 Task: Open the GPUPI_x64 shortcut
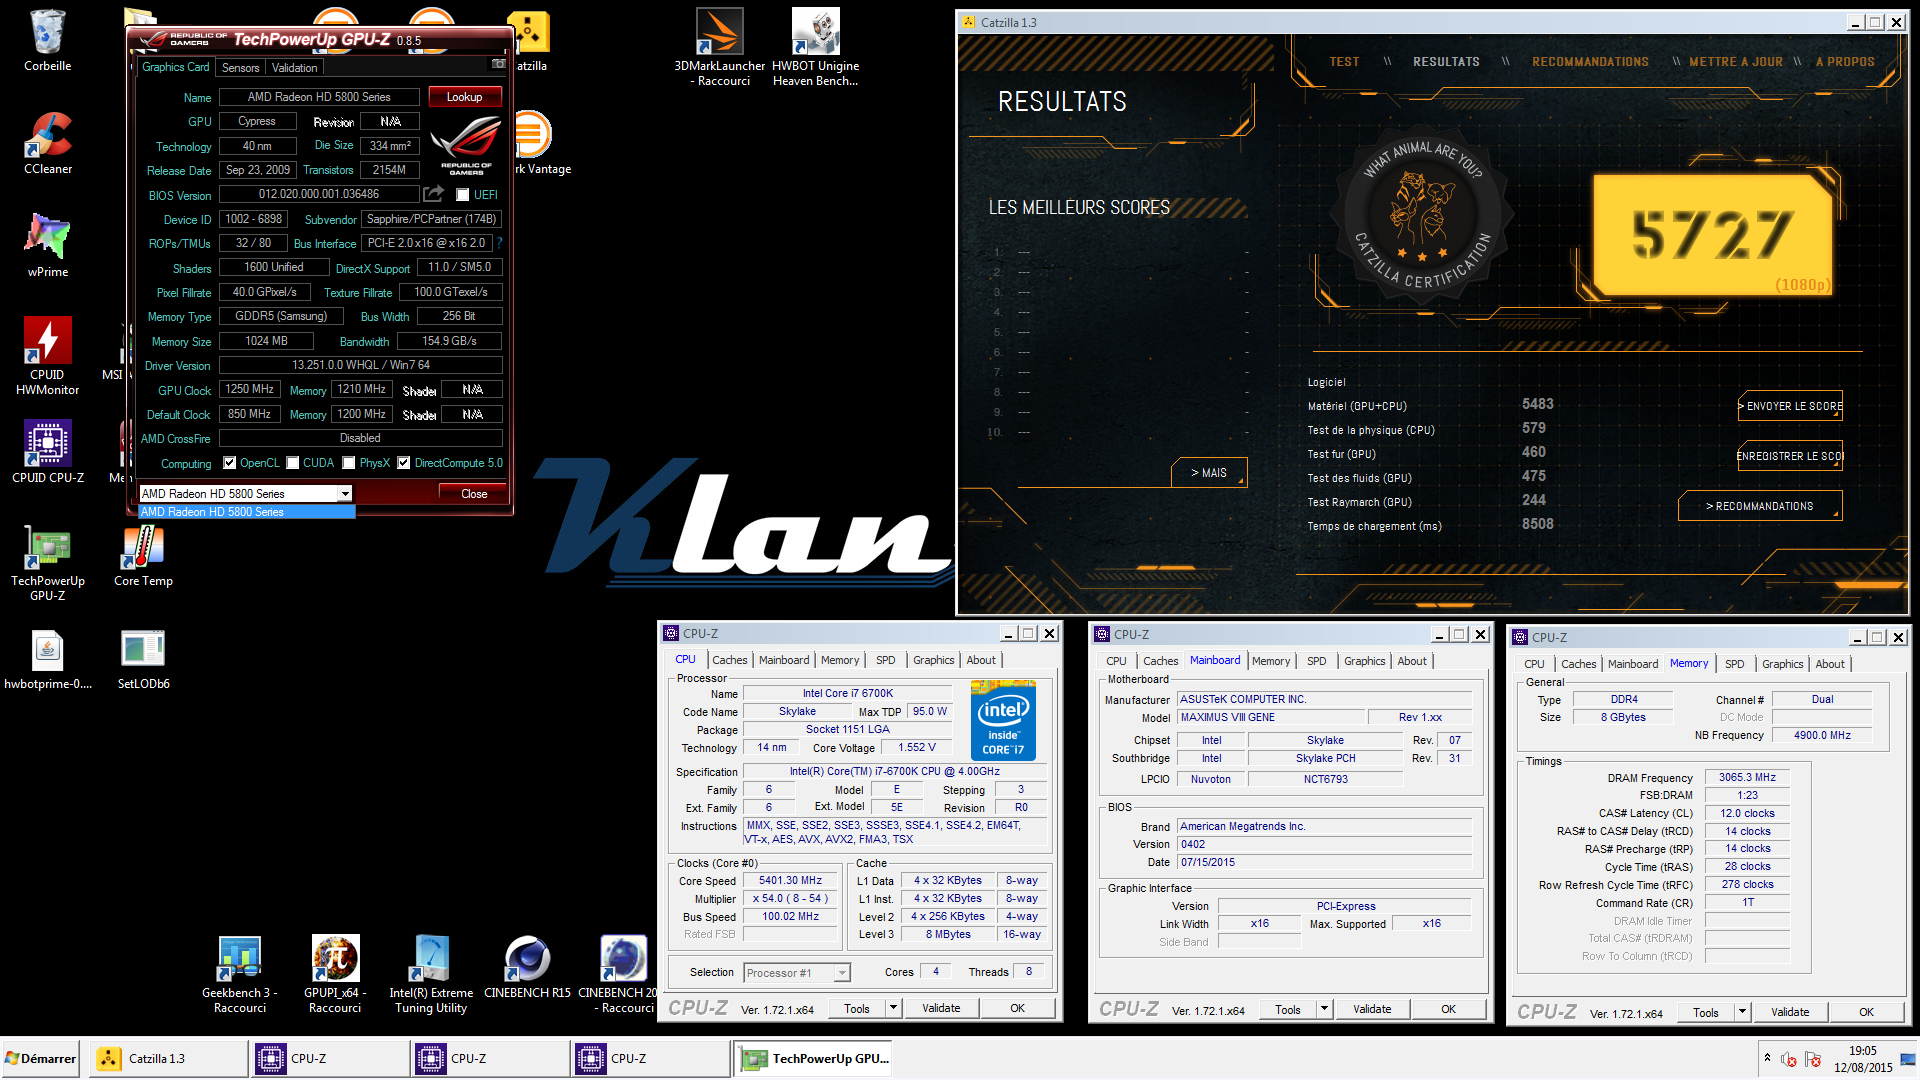pyautogui.click(x=335, y=974)
